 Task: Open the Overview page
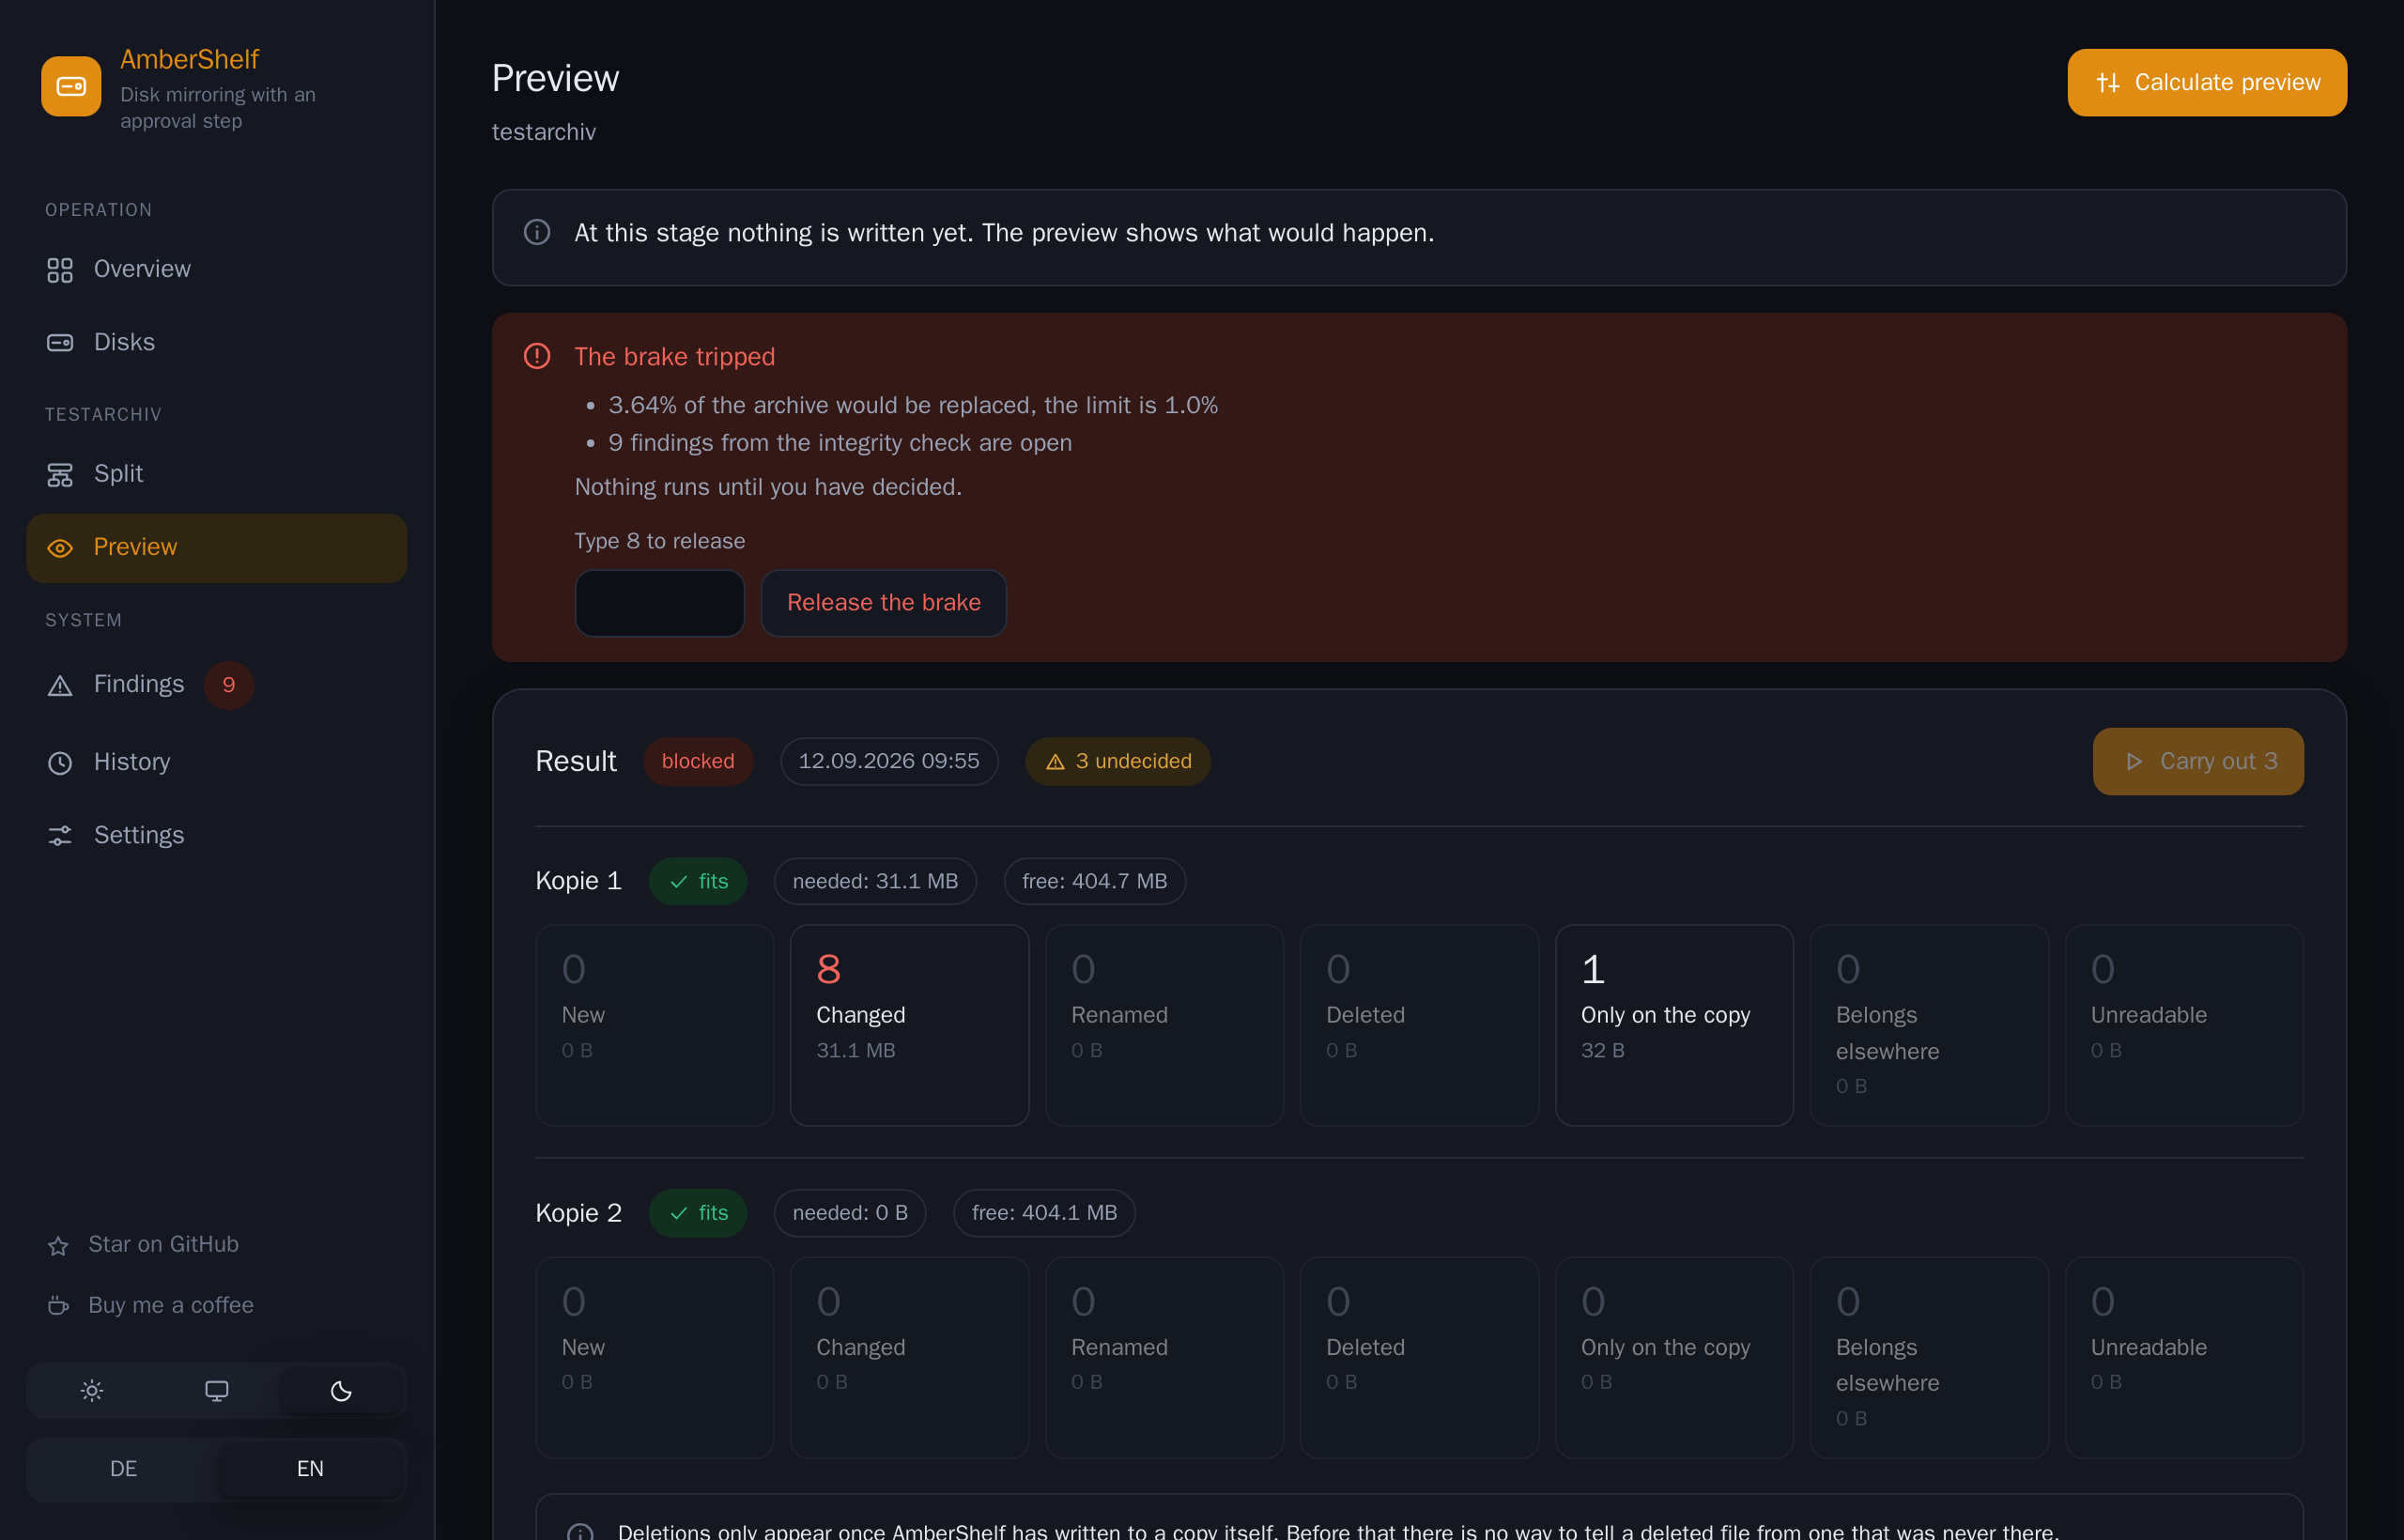tap(217, 270)
